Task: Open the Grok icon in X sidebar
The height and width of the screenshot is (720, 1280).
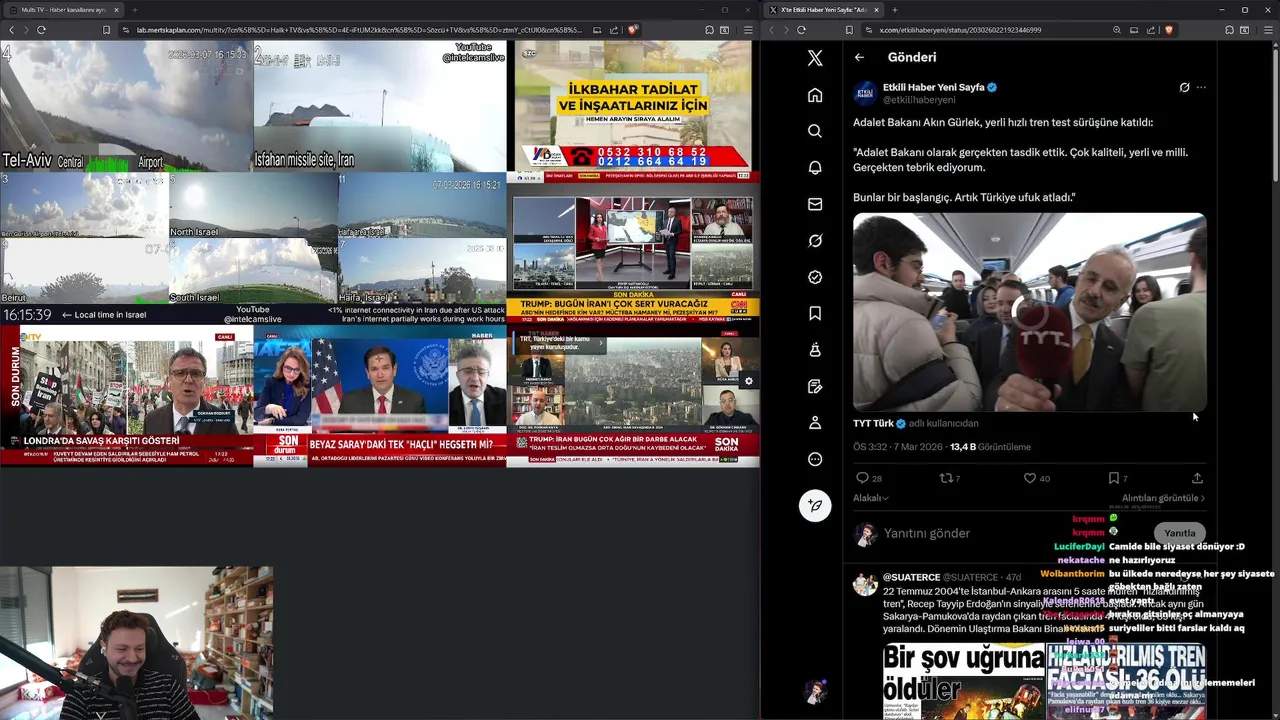Action: coord(815,241)
